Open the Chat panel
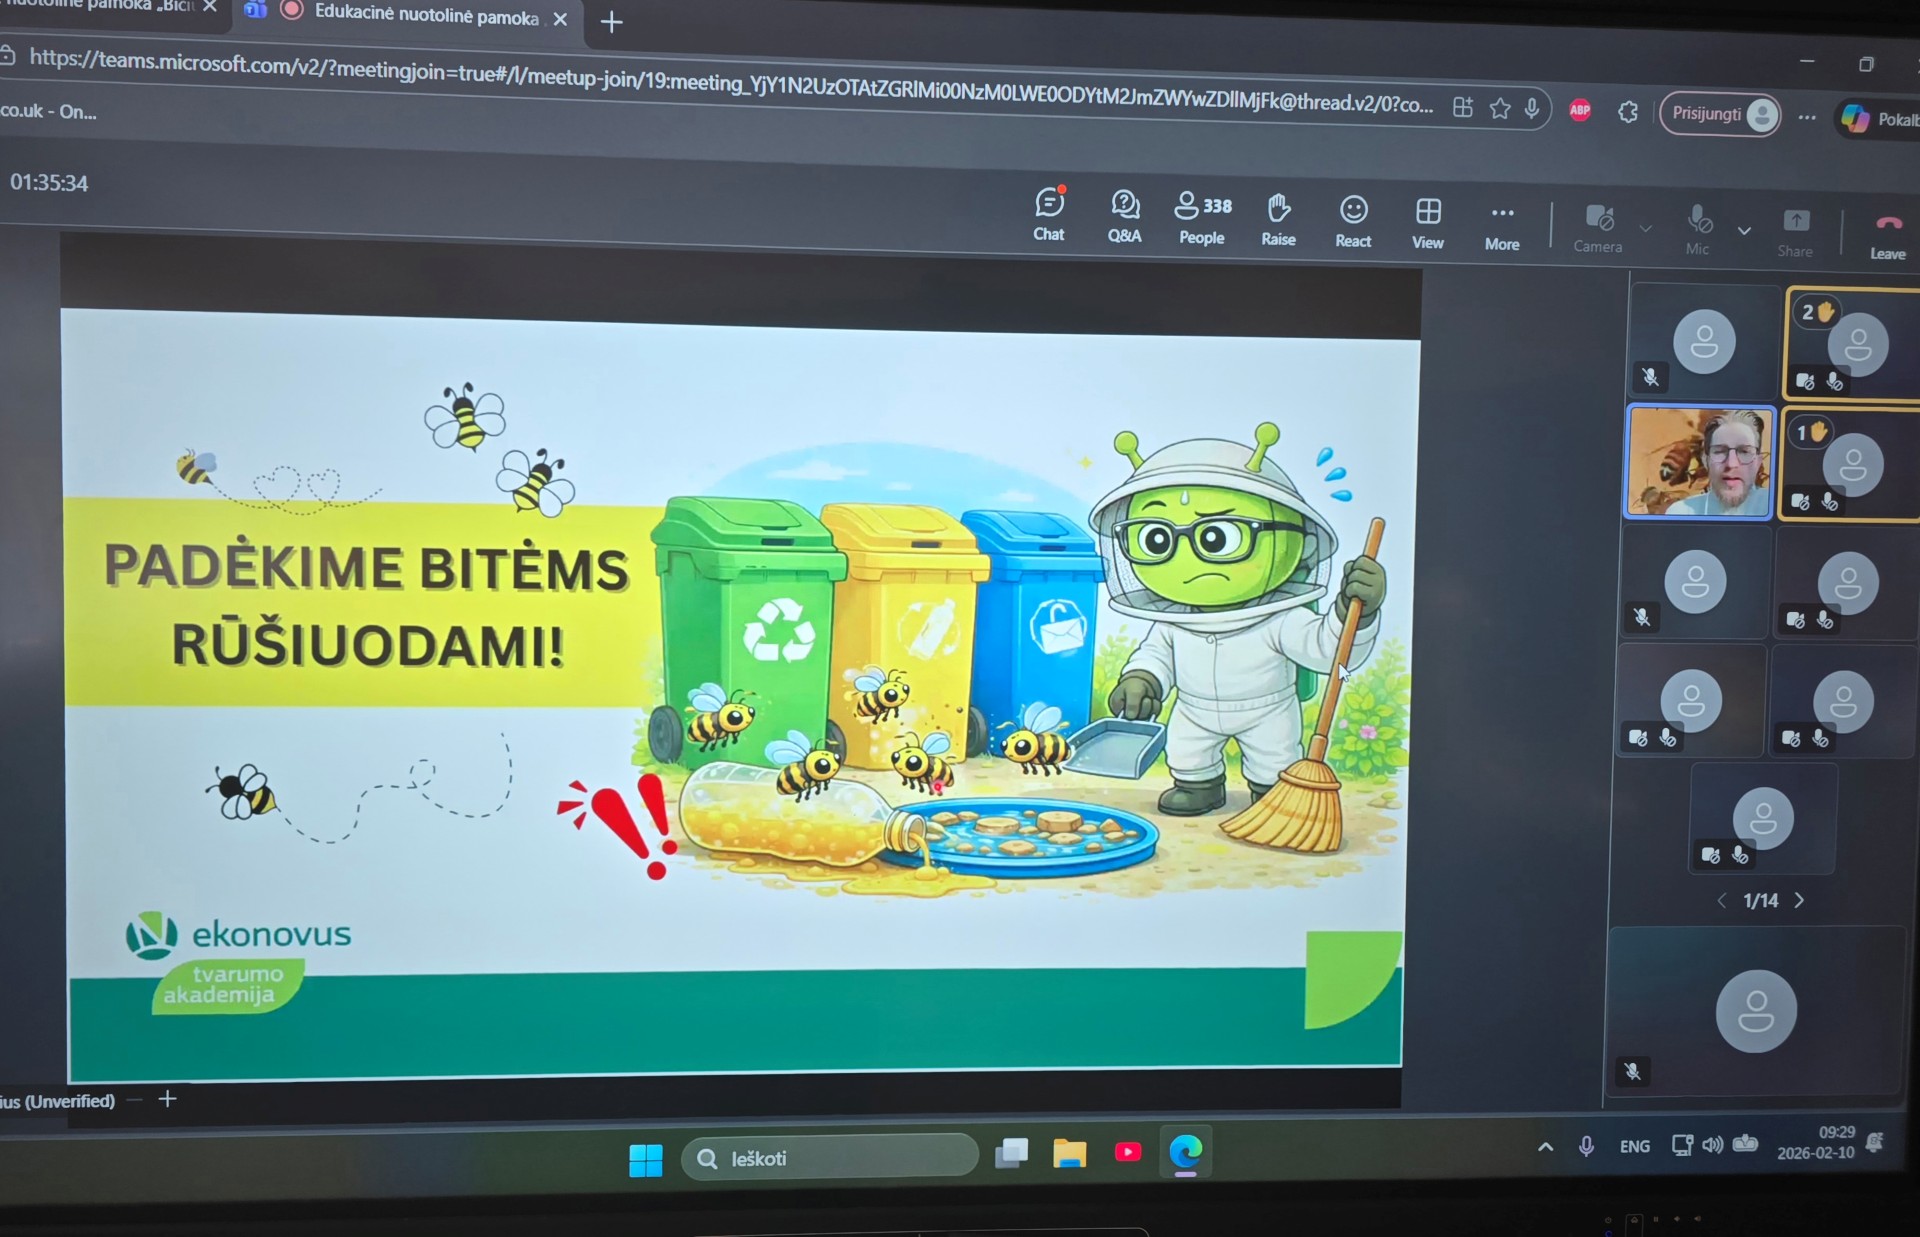1920x1237 pixels. coord(1048,214)
